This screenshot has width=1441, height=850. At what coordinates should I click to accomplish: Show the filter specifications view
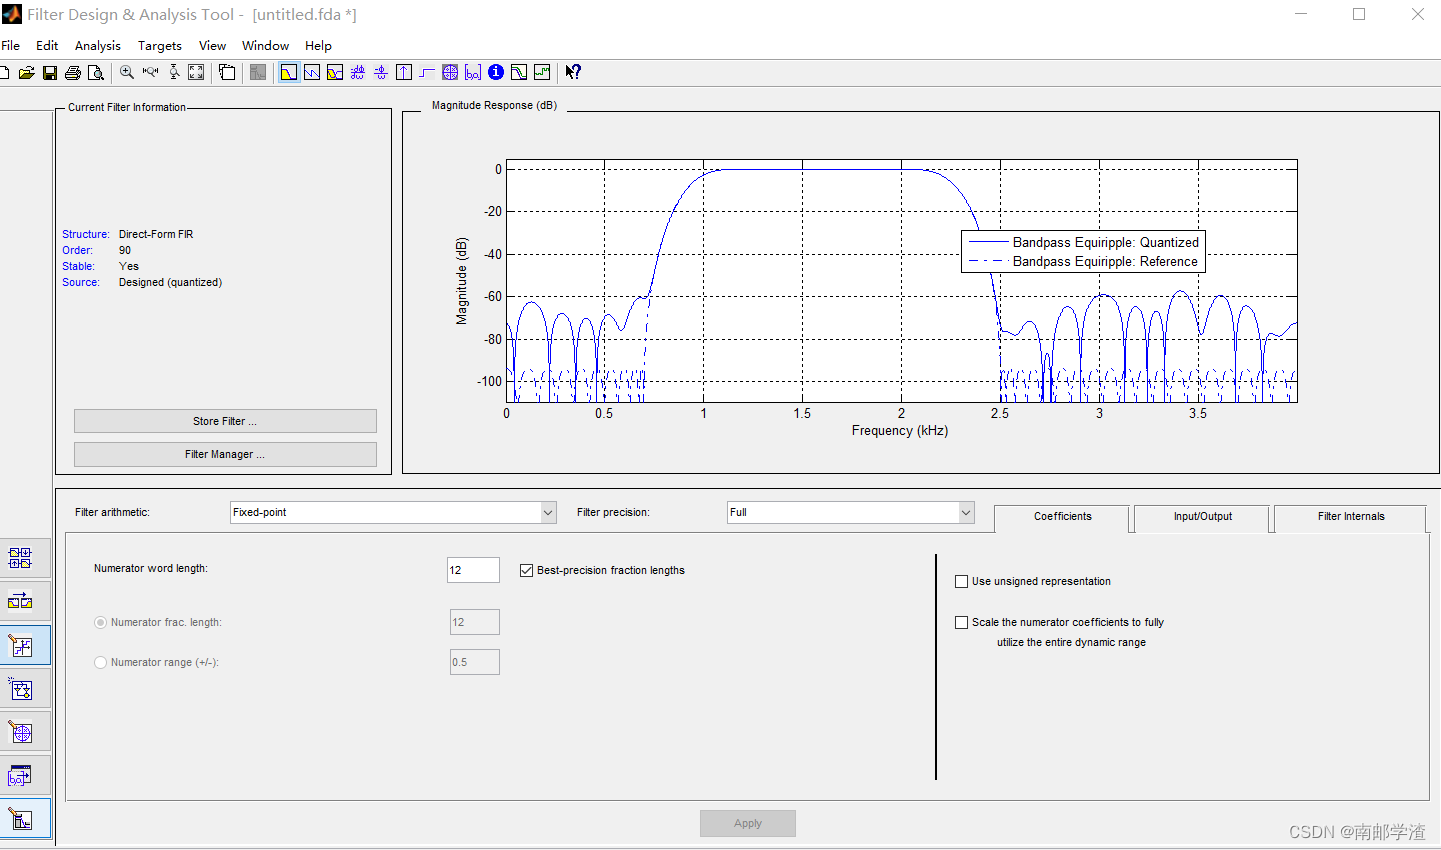258,72
